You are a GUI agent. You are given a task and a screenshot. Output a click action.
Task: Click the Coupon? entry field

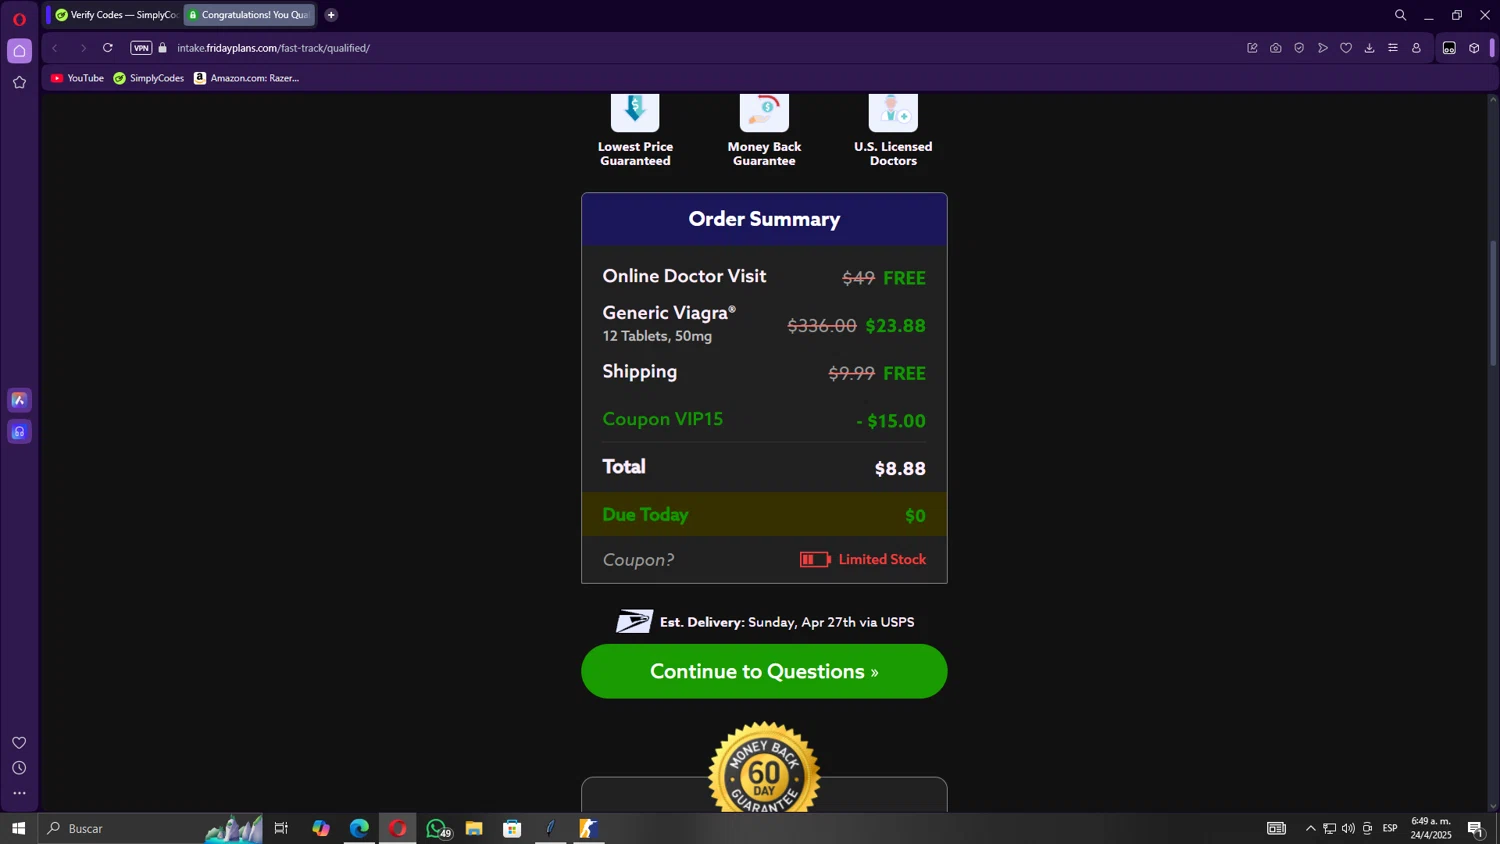638,560
